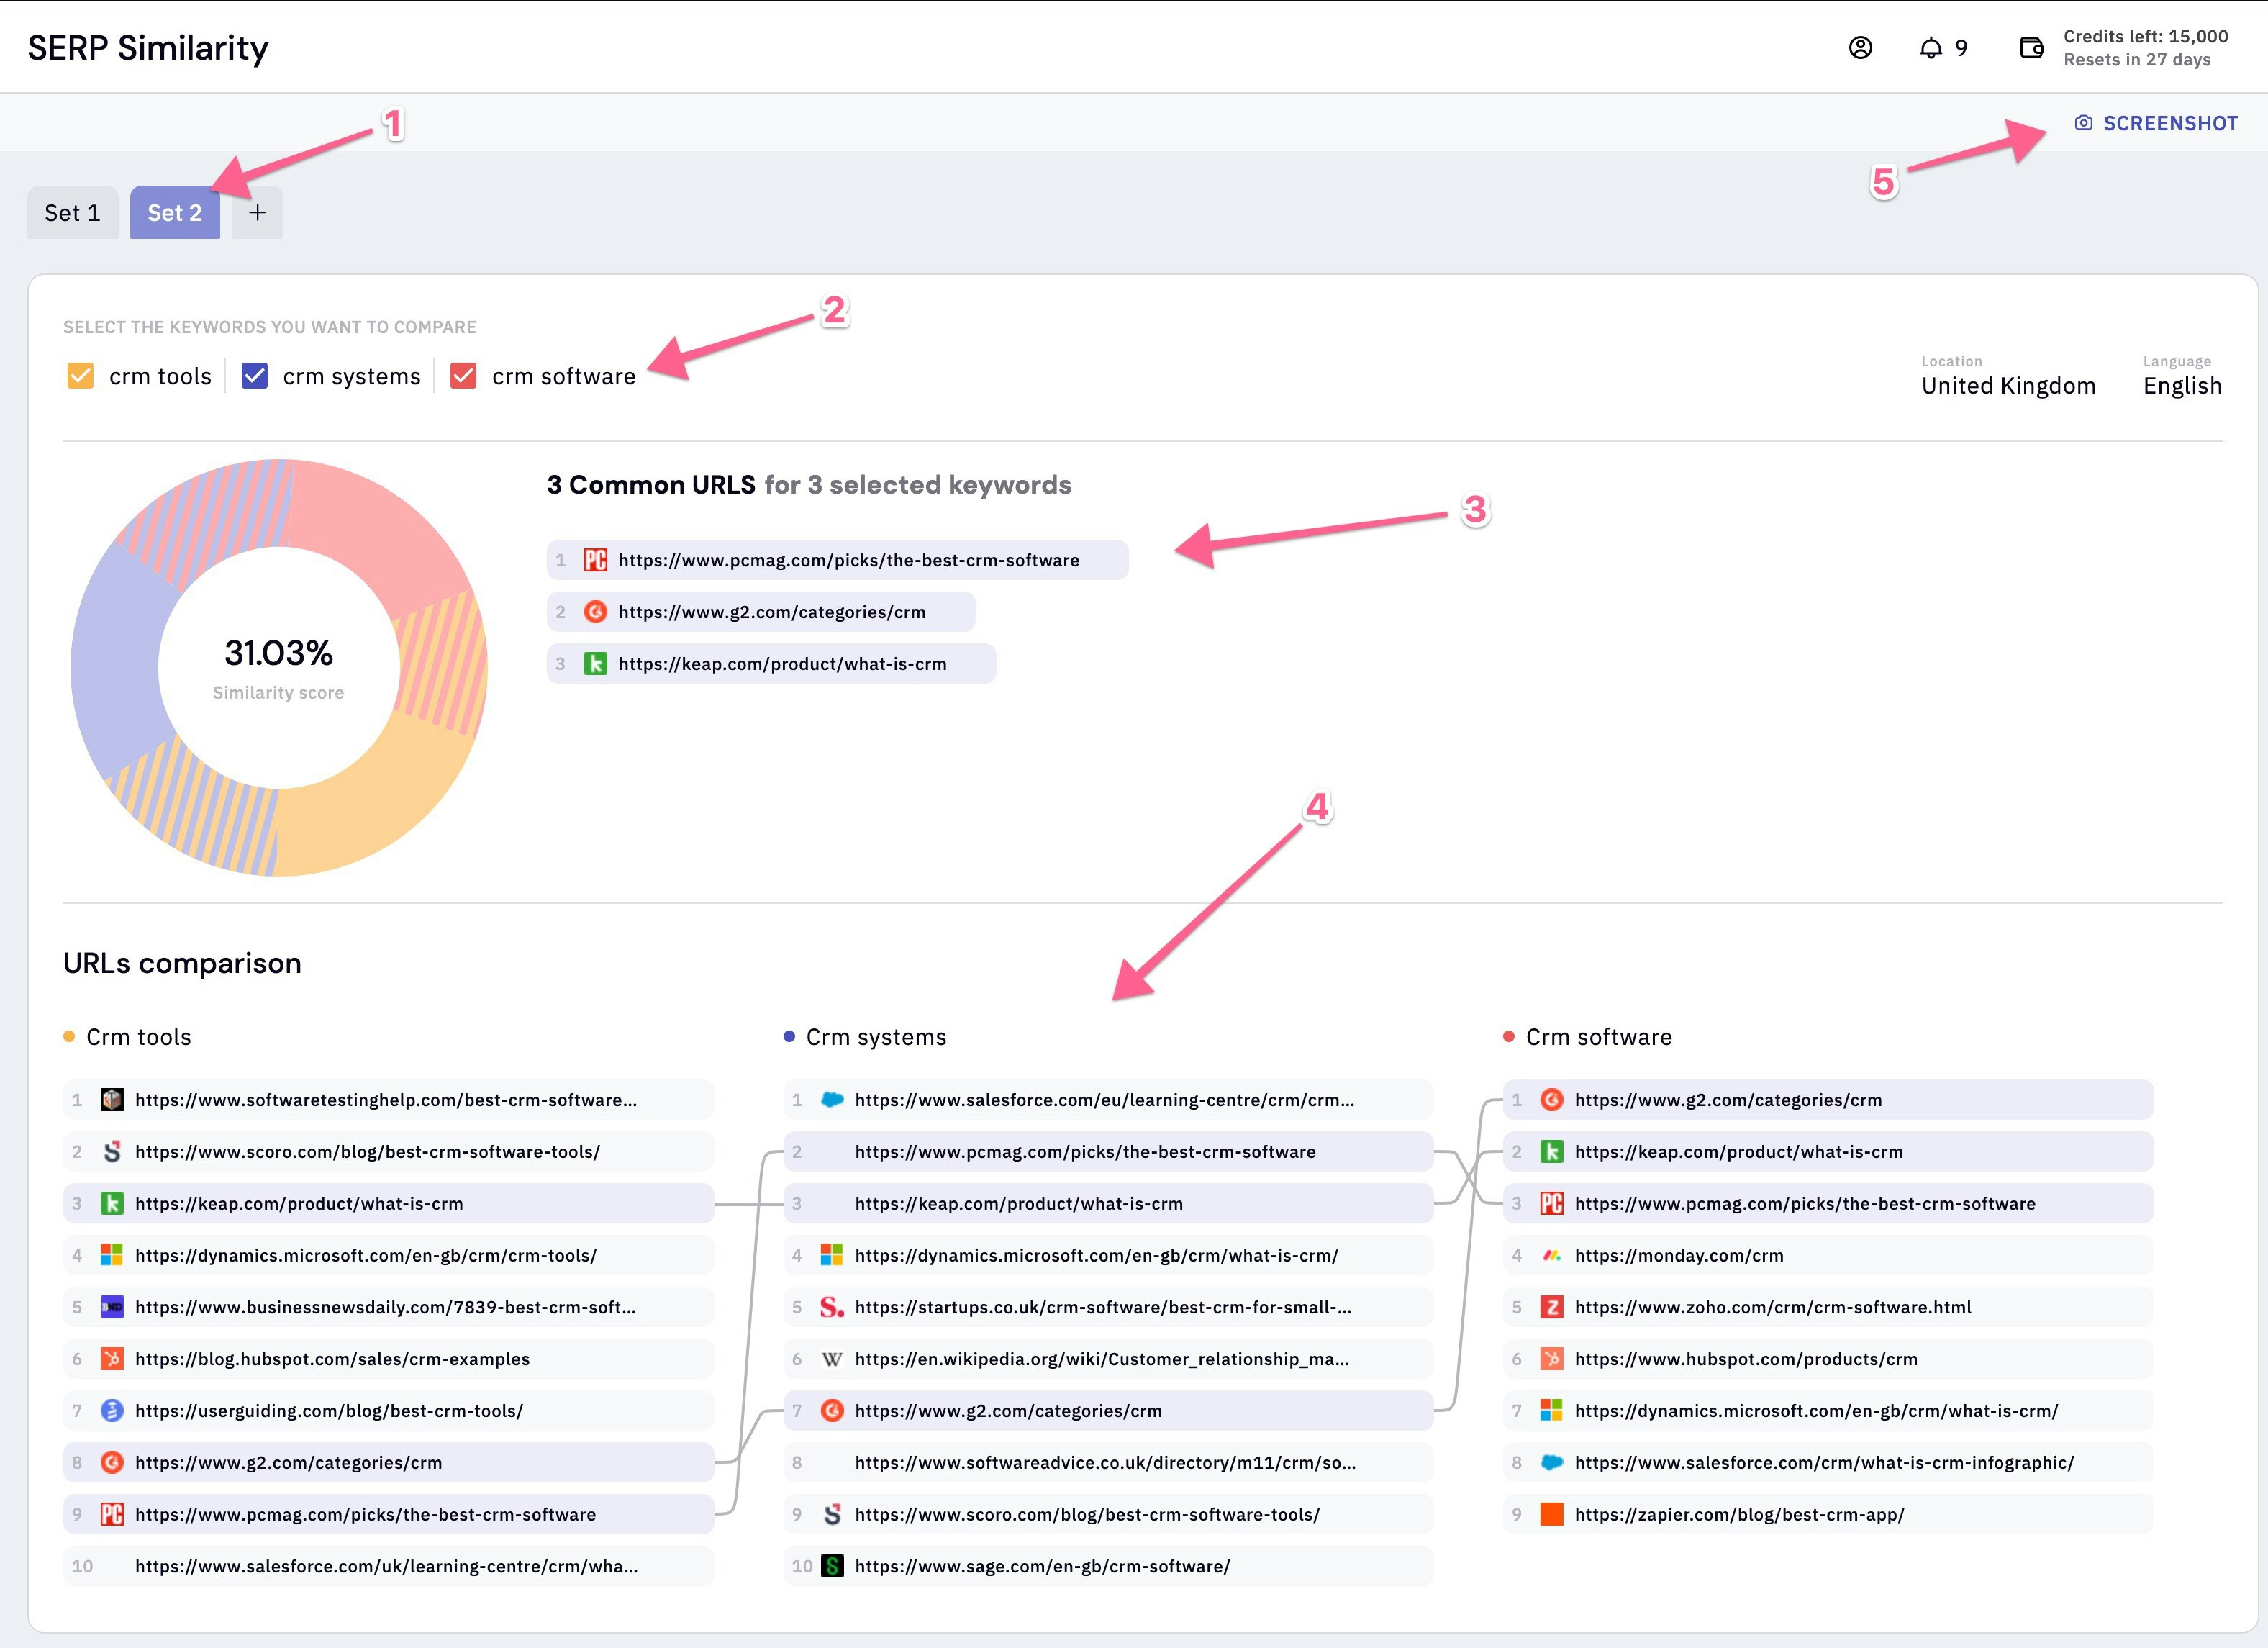Switch to the Set 1 tab
This screenshot has height=1648, width=2268.
[x=72, y=213]
